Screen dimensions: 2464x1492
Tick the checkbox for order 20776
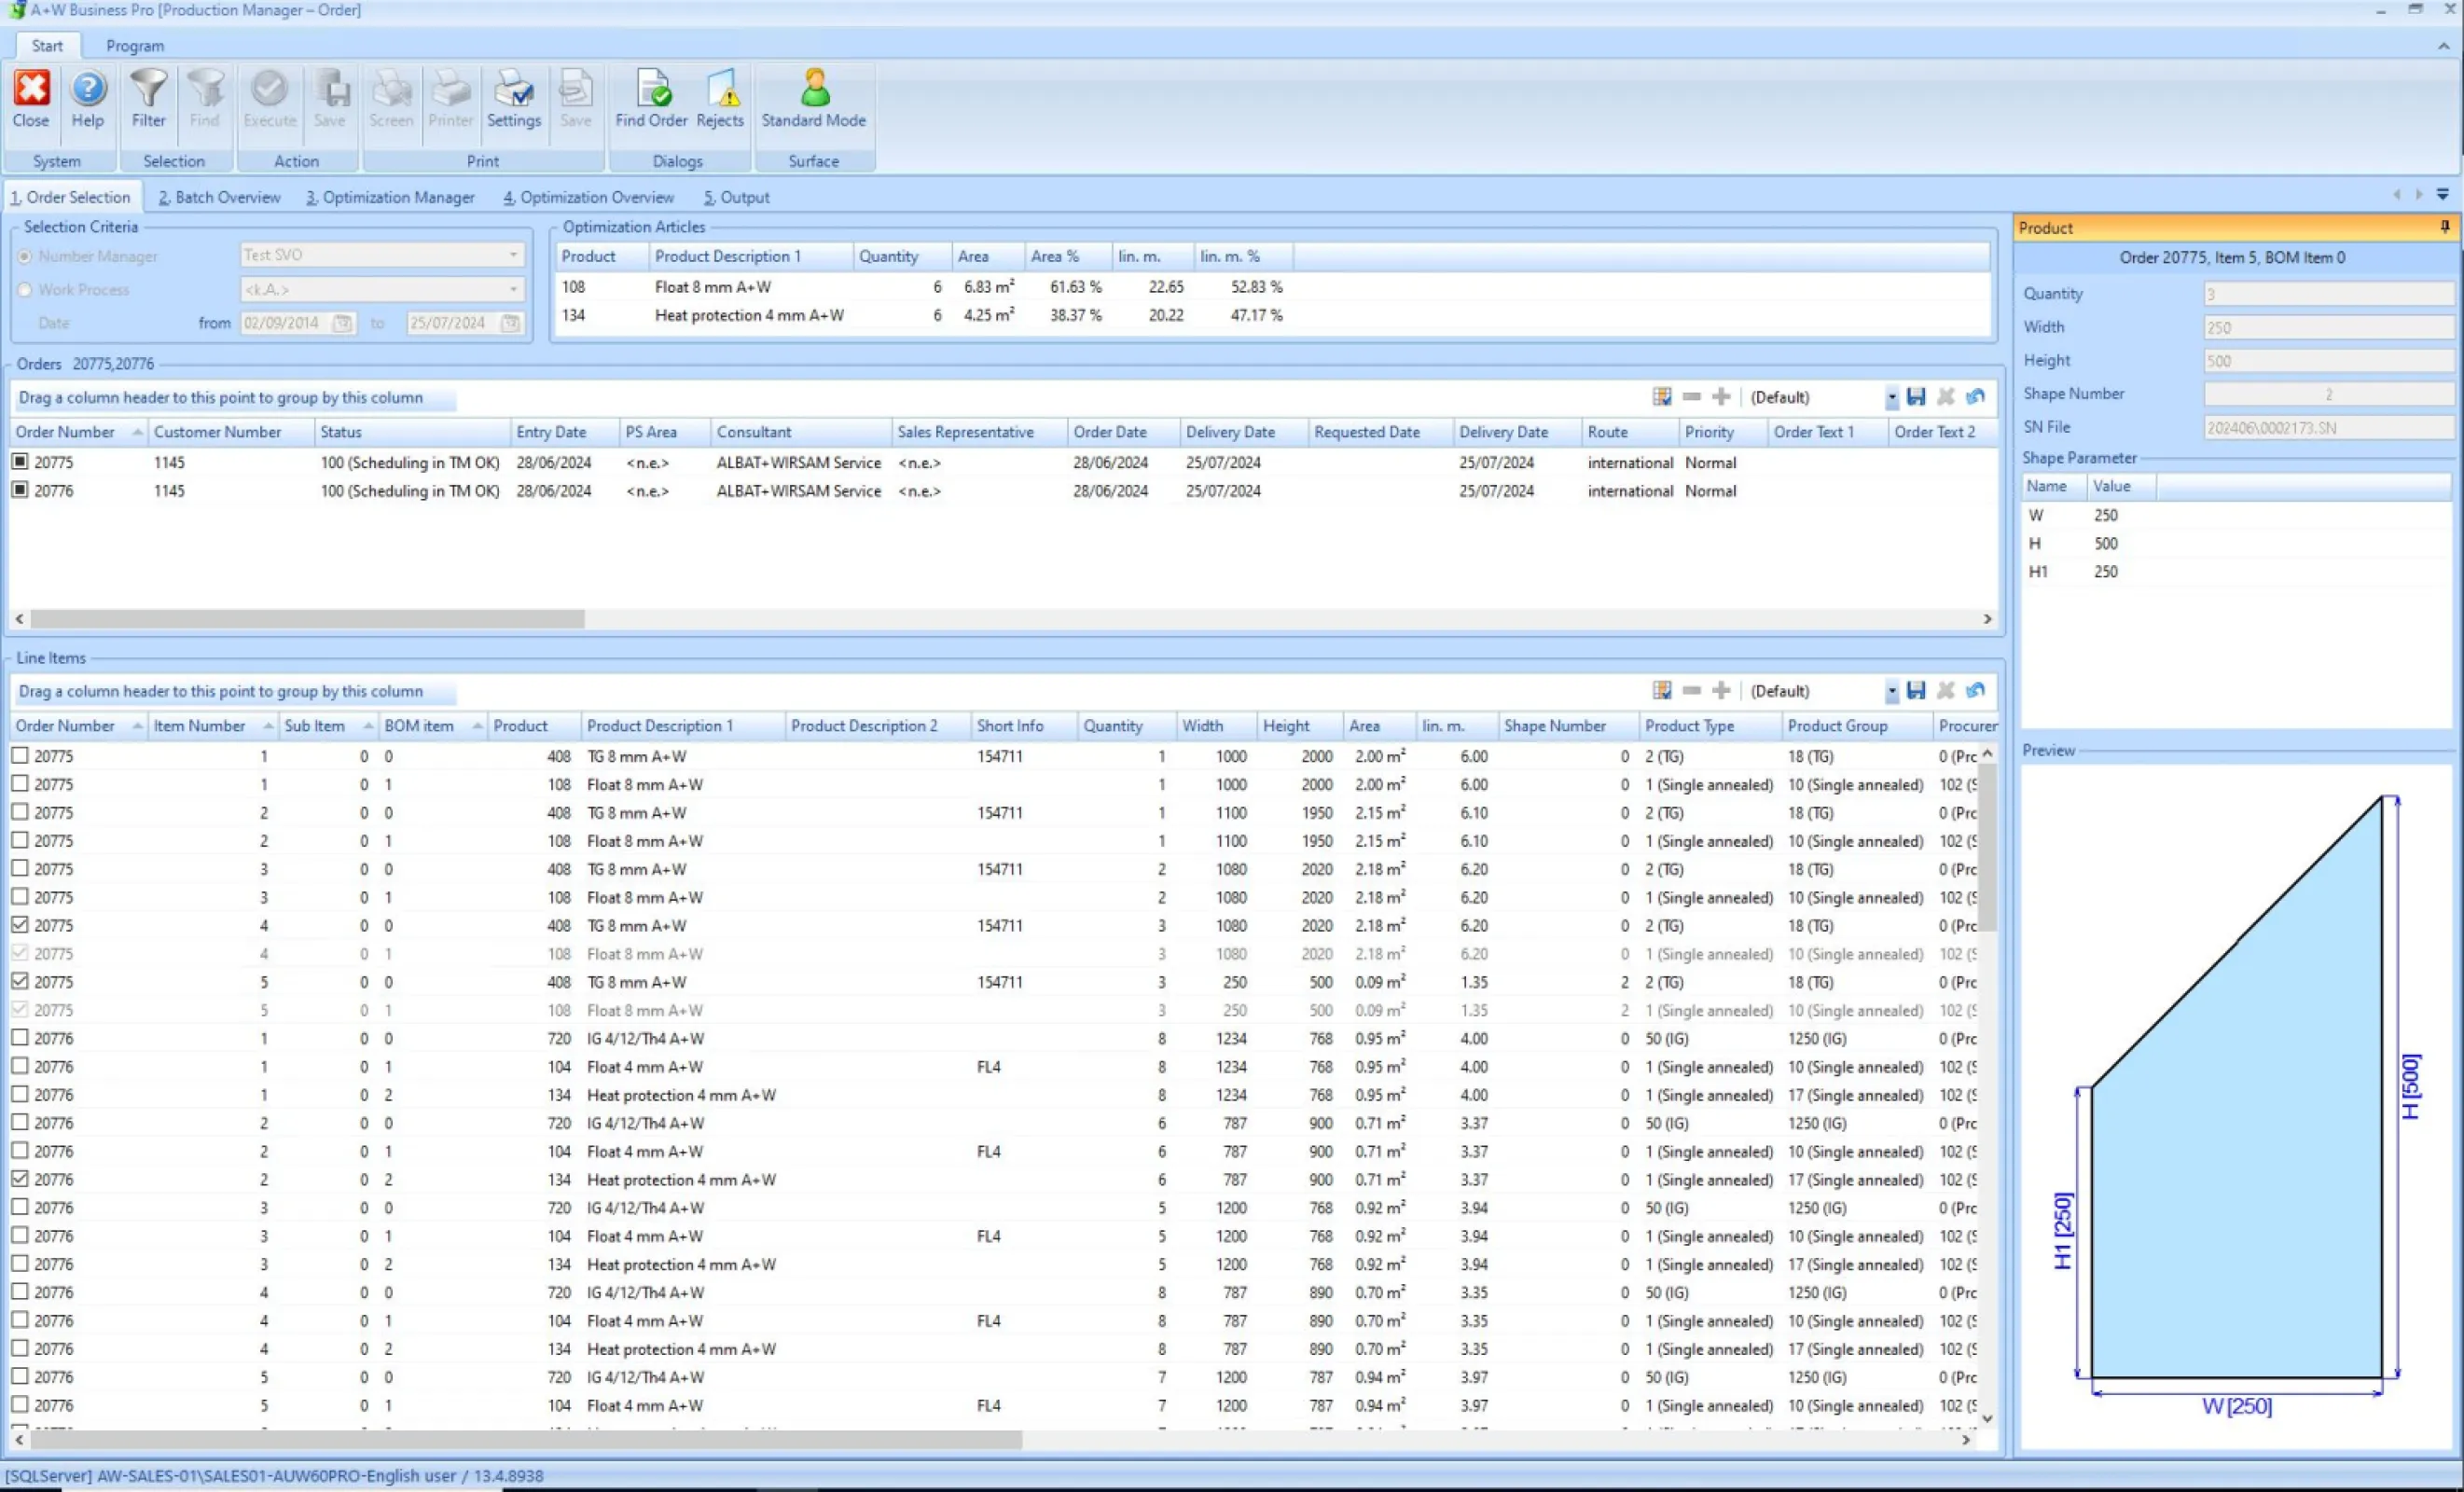[20, 490]
